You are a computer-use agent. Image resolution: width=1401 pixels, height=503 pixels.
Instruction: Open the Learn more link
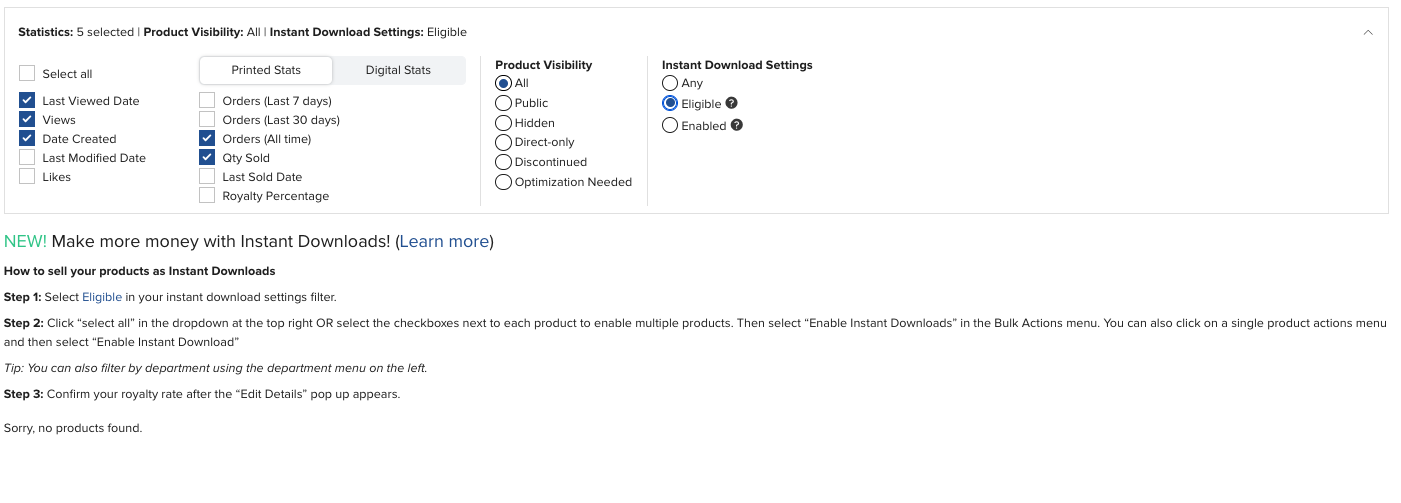coord(444,241)
